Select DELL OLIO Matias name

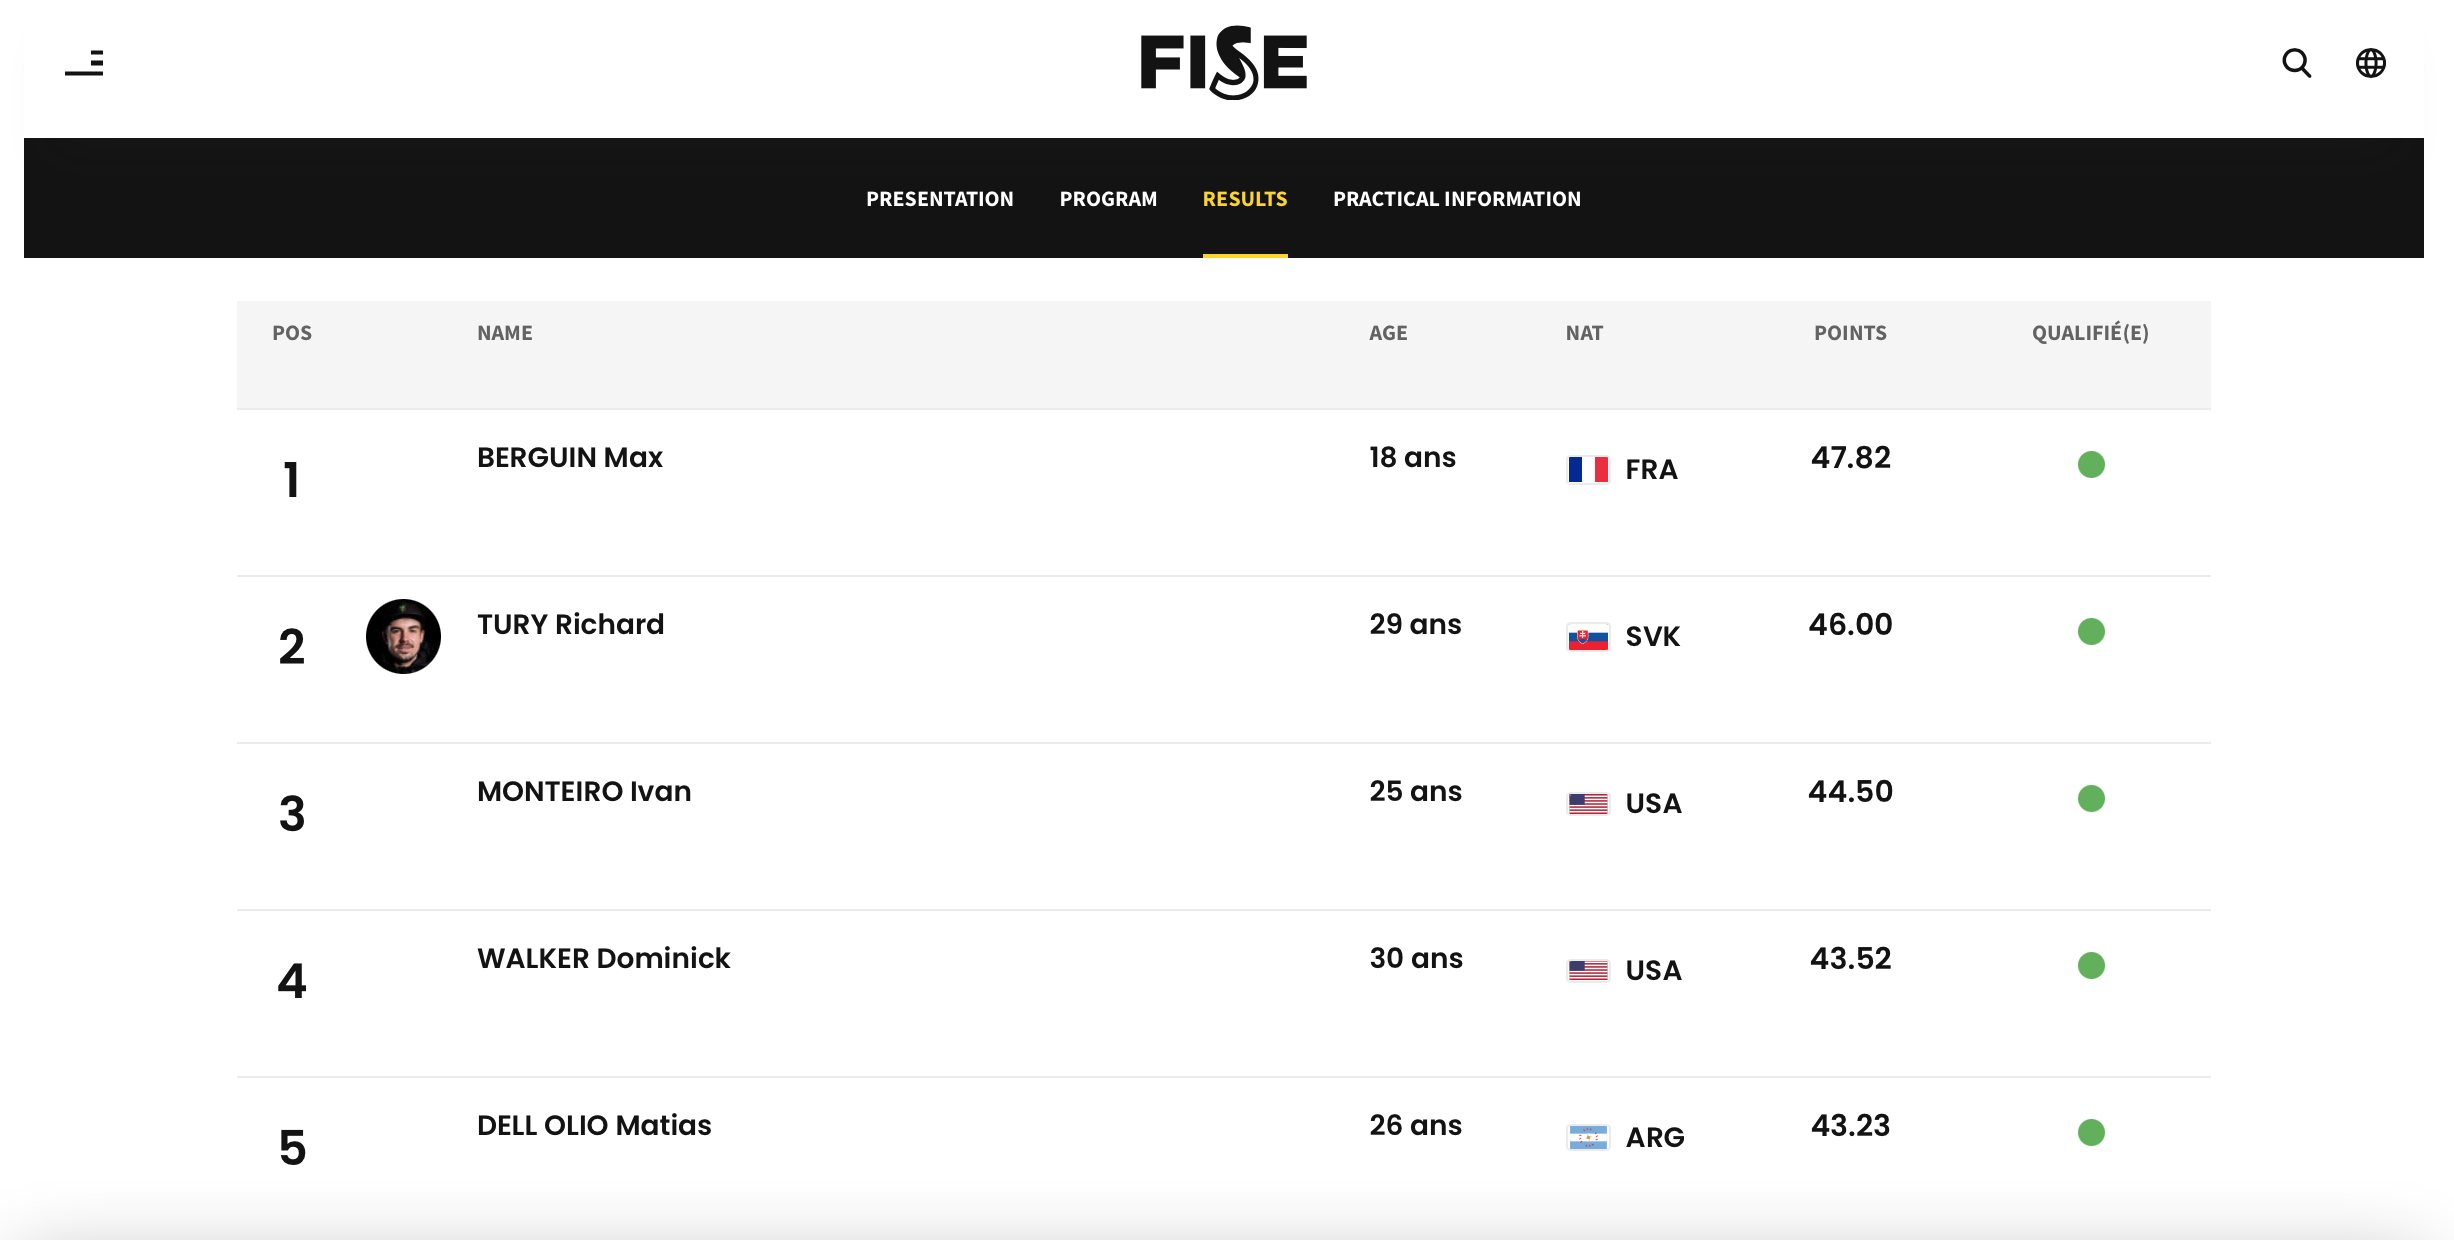(594, 1125)
